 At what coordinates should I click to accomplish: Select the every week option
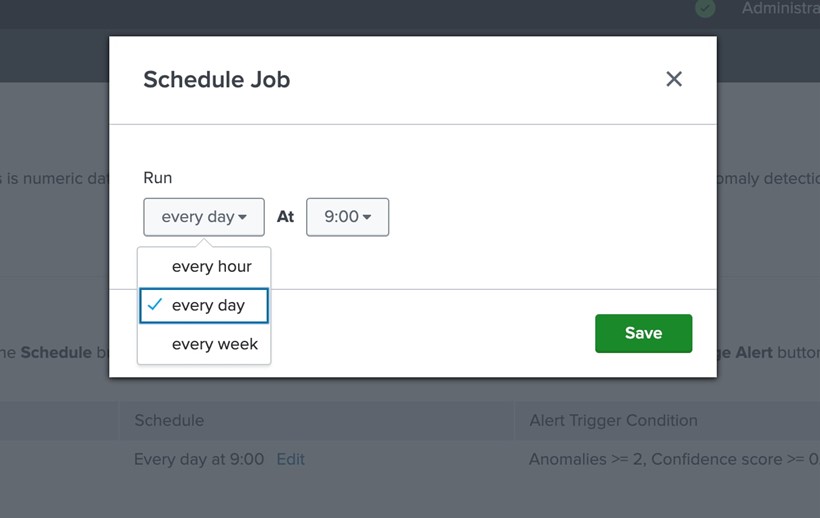click(214, 344)
